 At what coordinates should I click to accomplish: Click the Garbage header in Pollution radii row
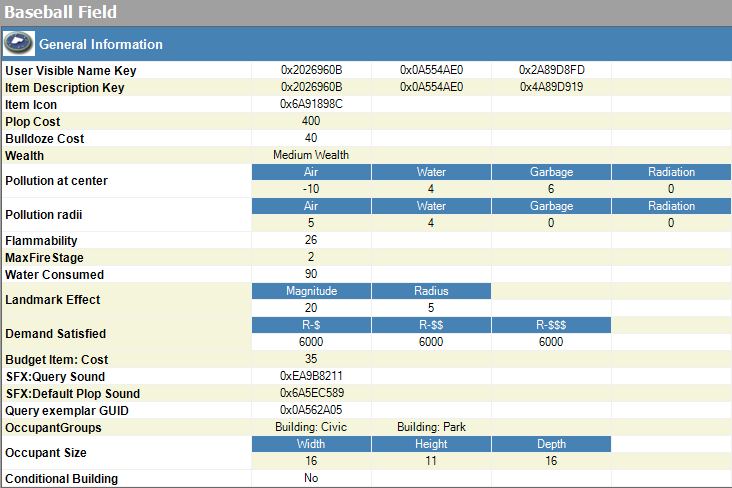[x=551, y=206]
